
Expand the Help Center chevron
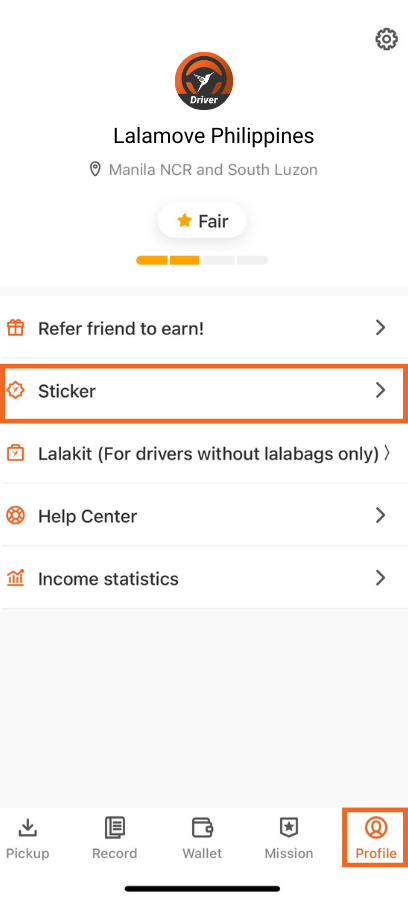click(380, 515)
